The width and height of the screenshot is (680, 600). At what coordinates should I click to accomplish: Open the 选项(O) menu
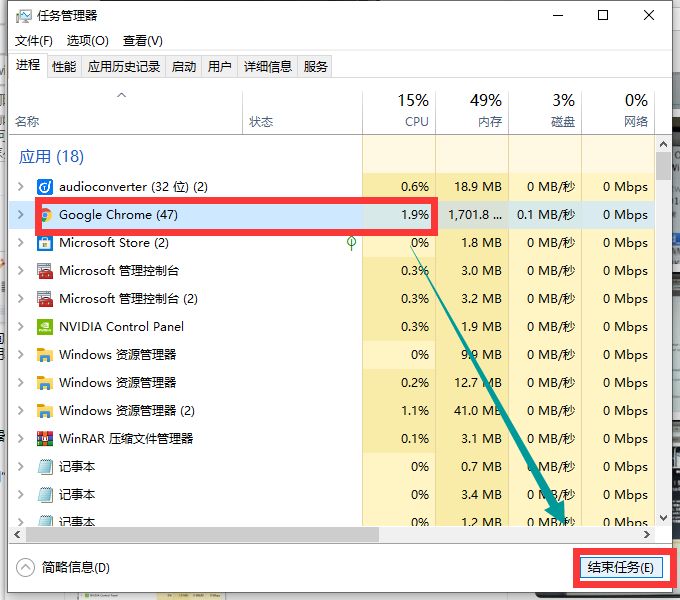[87, 40]
